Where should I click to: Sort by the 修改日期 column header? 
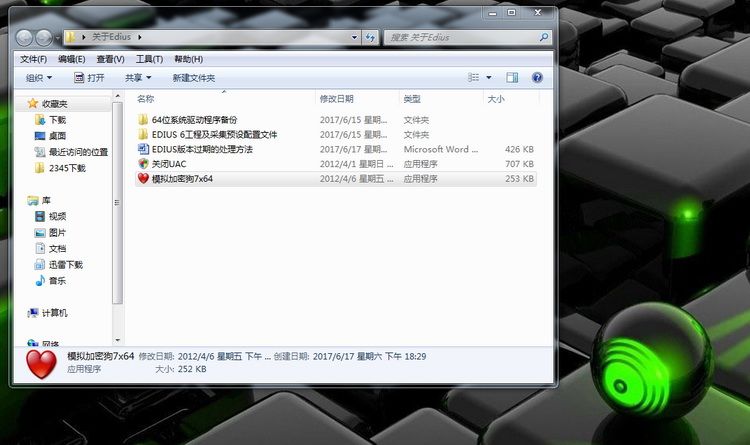[x=336, y=99]
